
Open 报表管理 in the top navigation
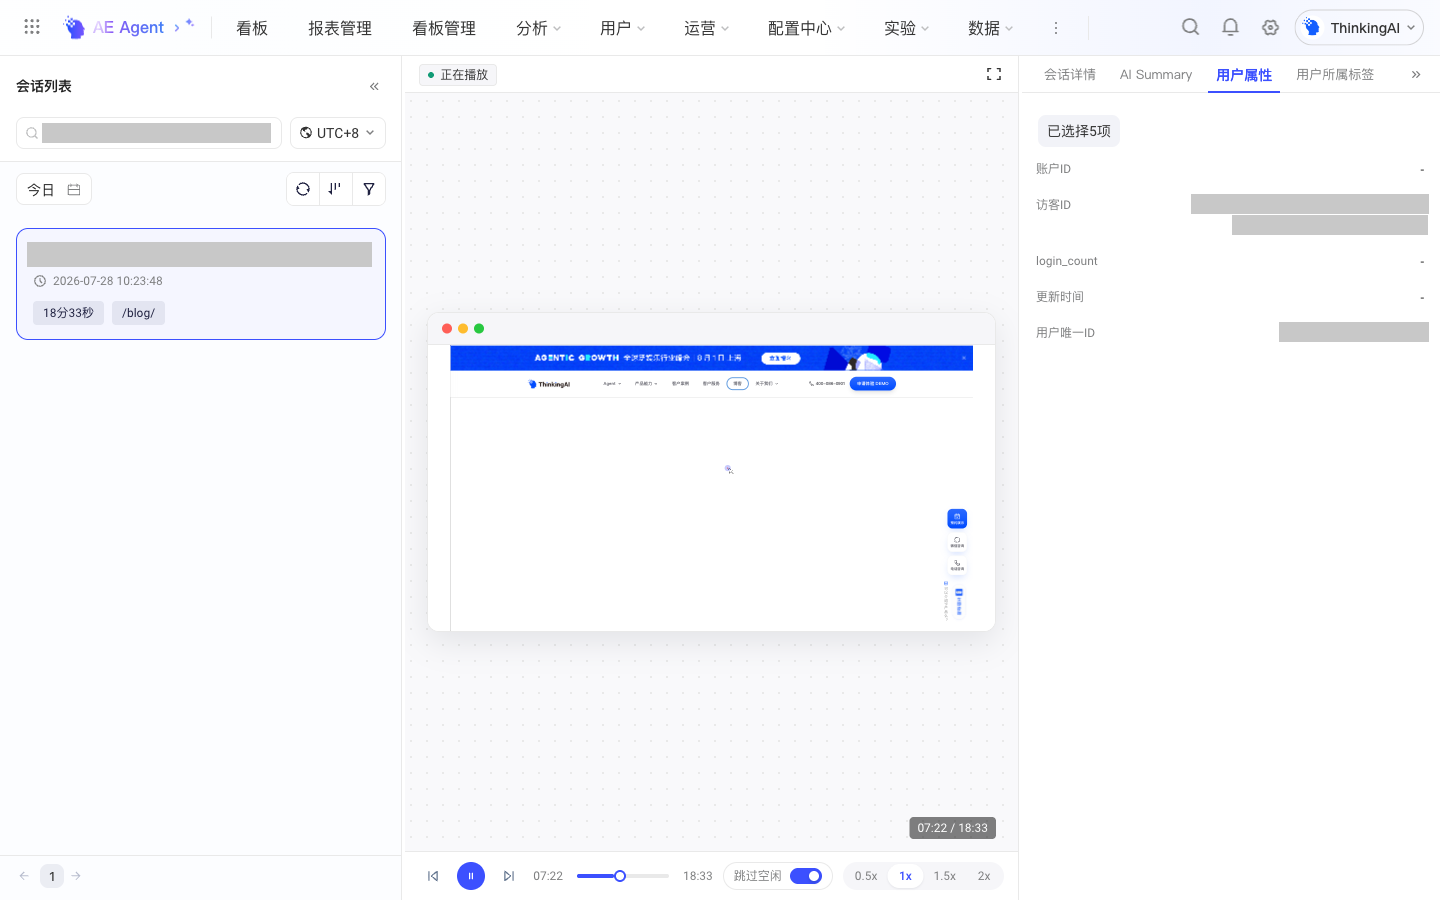pos(340,28)
